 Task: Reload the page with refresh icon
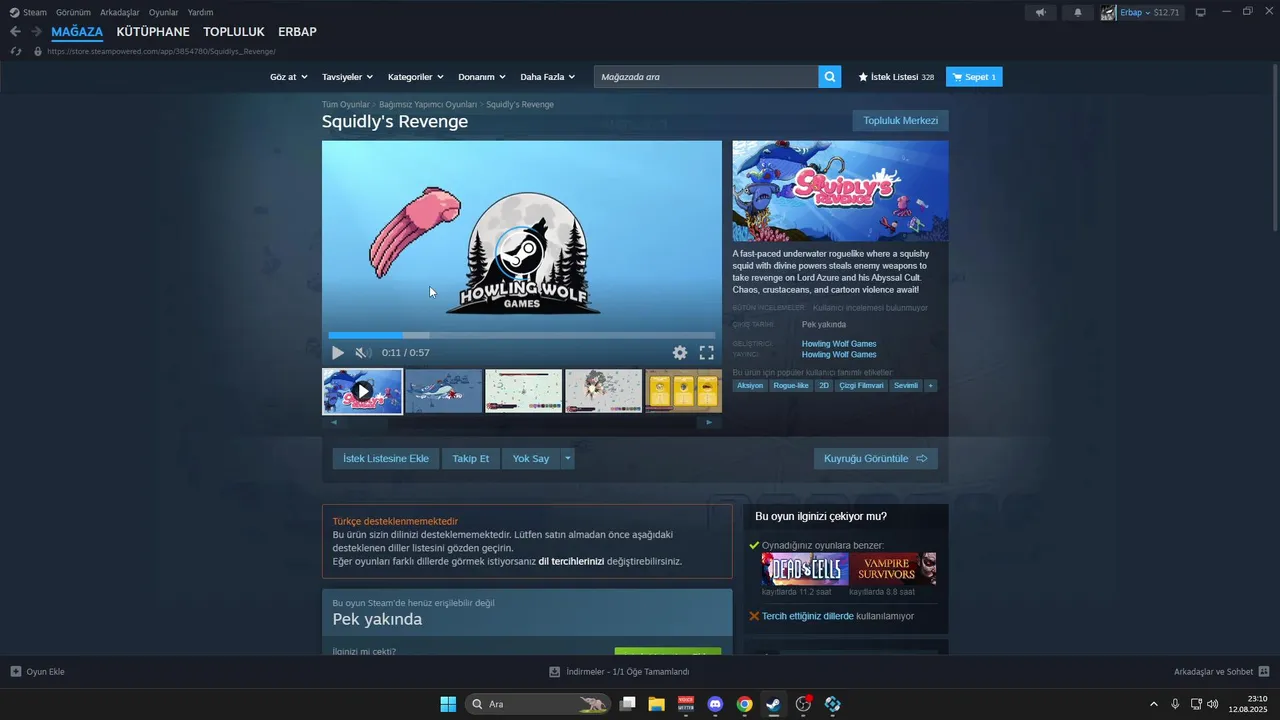[15, 51]
